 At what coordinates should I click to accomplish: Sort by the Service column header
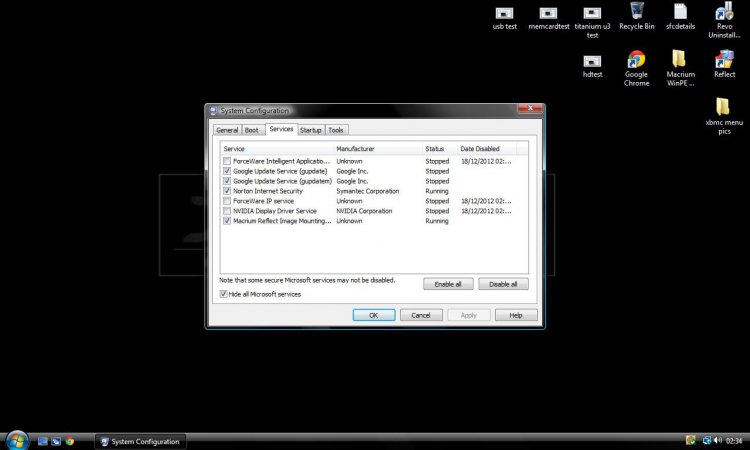[x=277, y=149]
